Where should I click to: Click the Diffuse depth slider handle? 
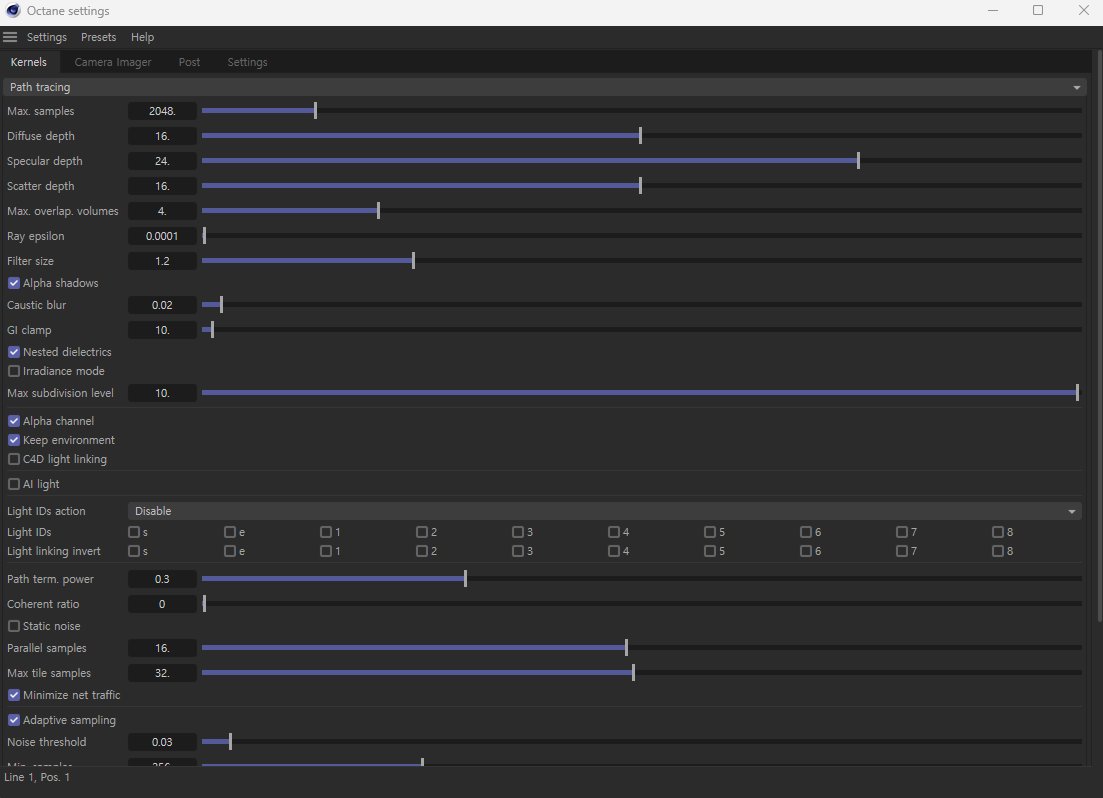tap(641, 136)
